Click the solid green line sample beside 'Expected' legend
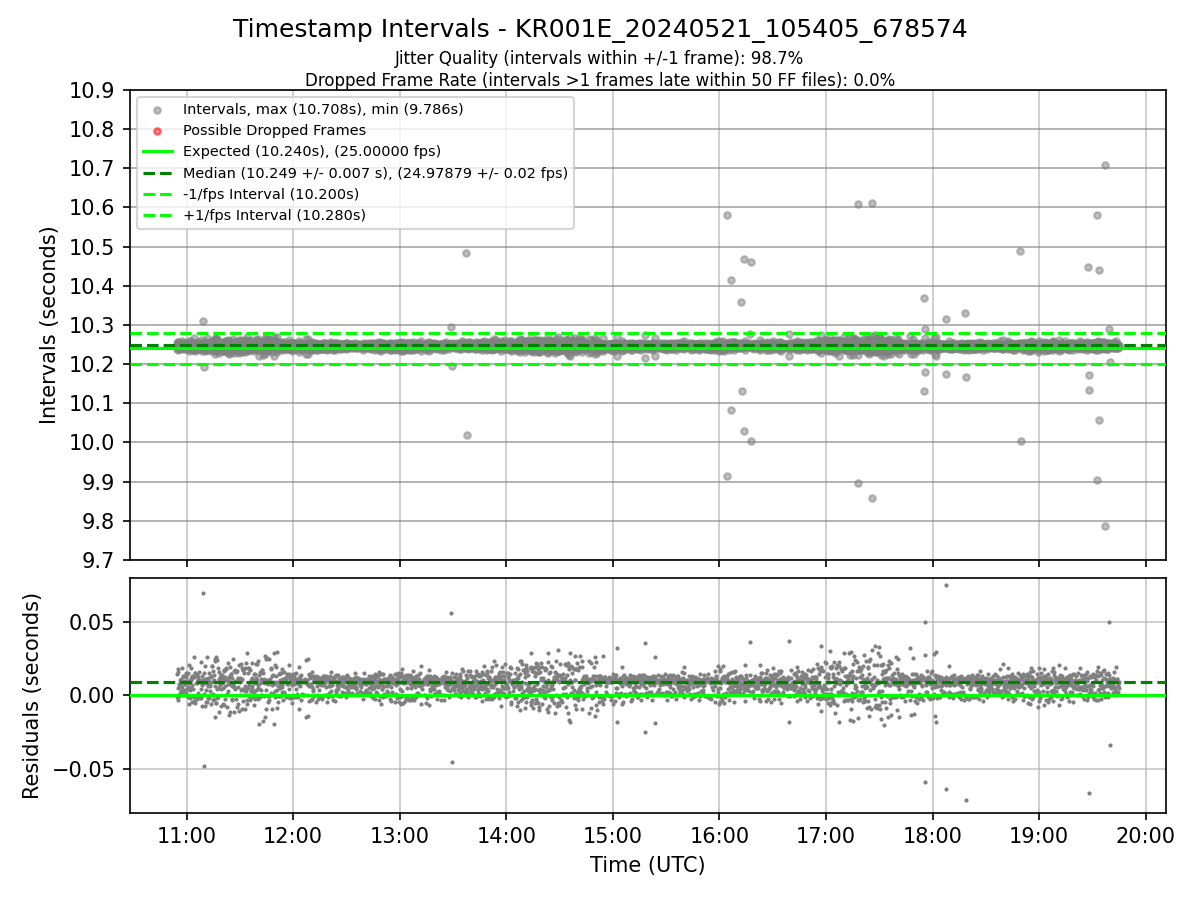This screenshot has height=900, width=1200. pyautogui.click(x=158, y=152)
